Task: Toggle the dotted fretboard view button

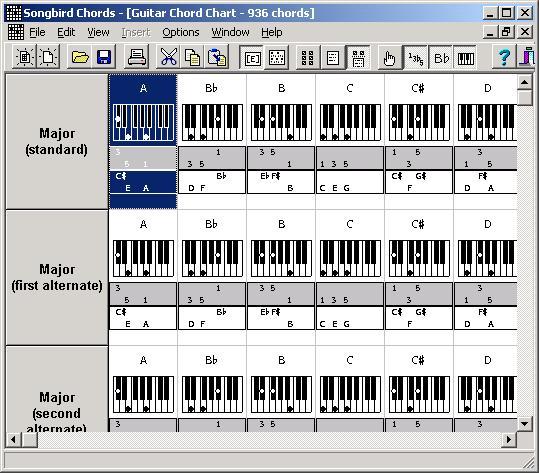Action: click(x=276, y=58)
